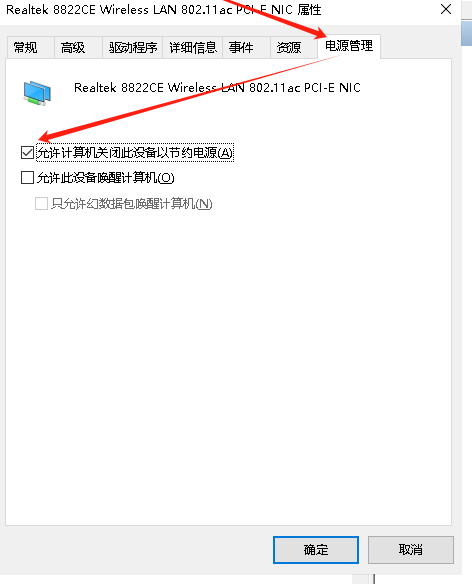Image resolution: width=472 pixels, height=584 pixels.
Task: Click the 允许此设备唤醒计算机(O) label text
Action: pyautogui.click(x=105, y=178)
